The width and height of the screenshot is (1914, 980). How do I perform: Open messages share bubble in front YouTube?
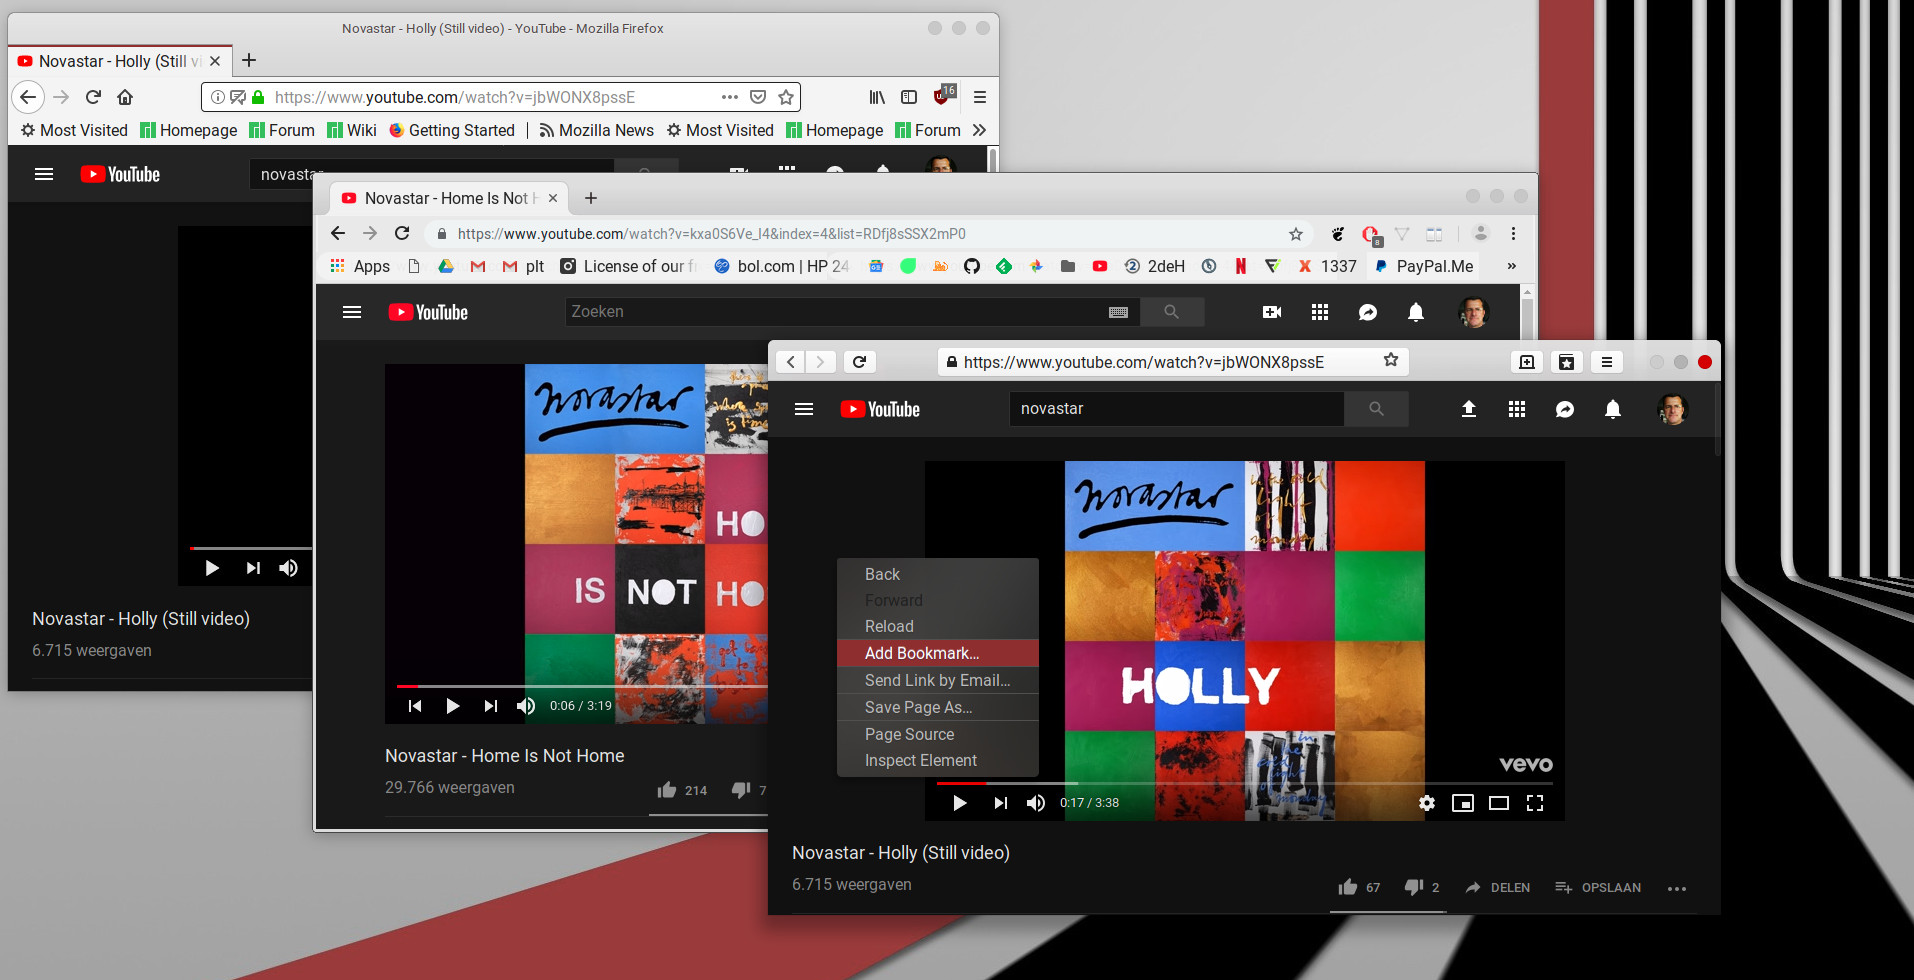(1565, 409)
